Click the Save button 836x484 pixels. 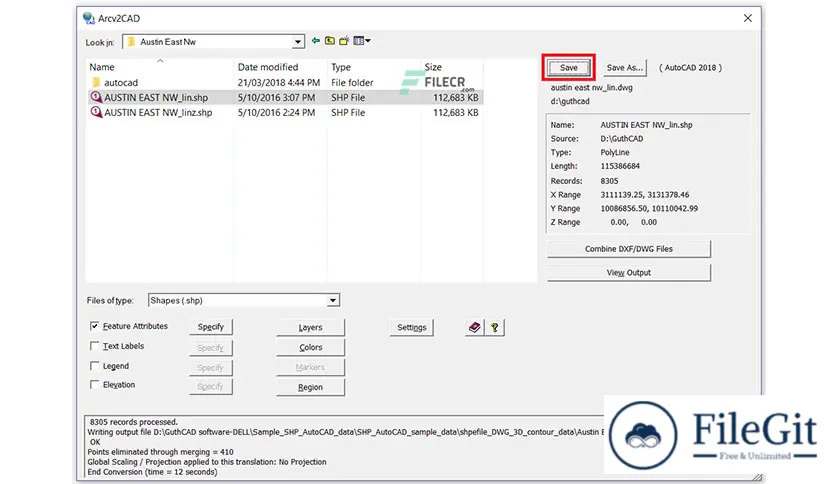(x=568, y=68)
